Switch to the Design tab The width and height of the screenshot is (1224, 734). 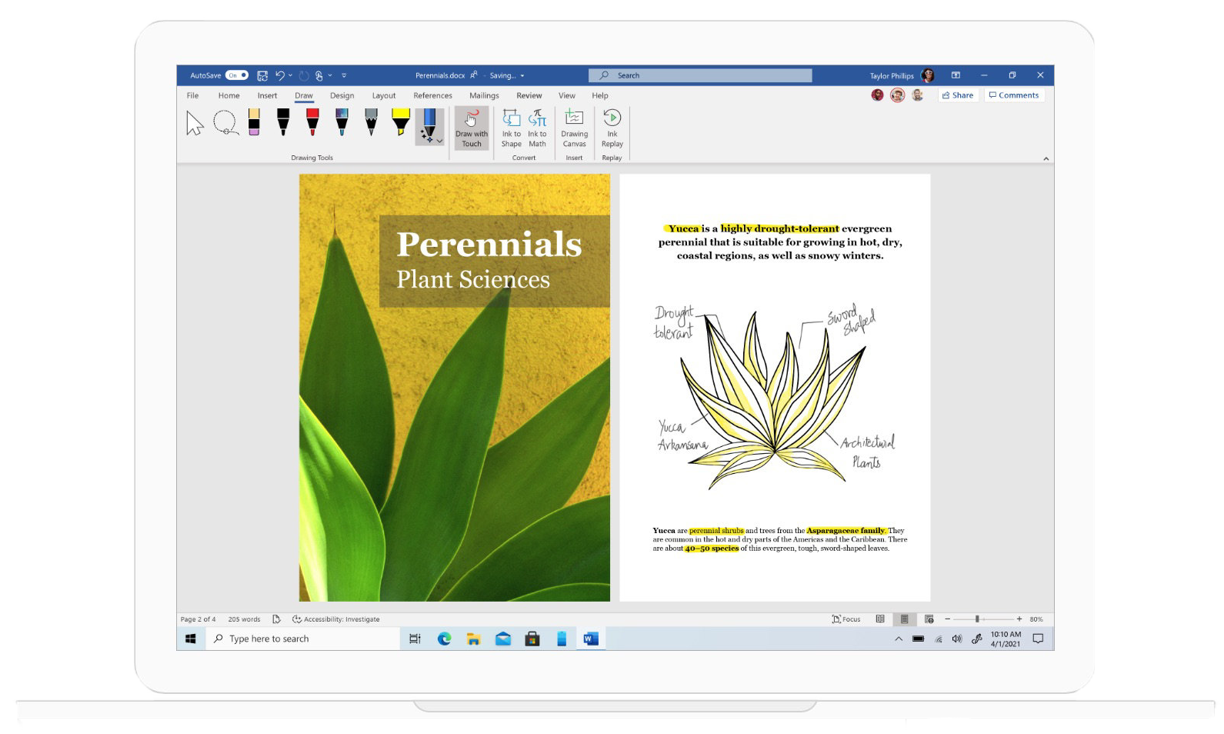pos(342,96)
